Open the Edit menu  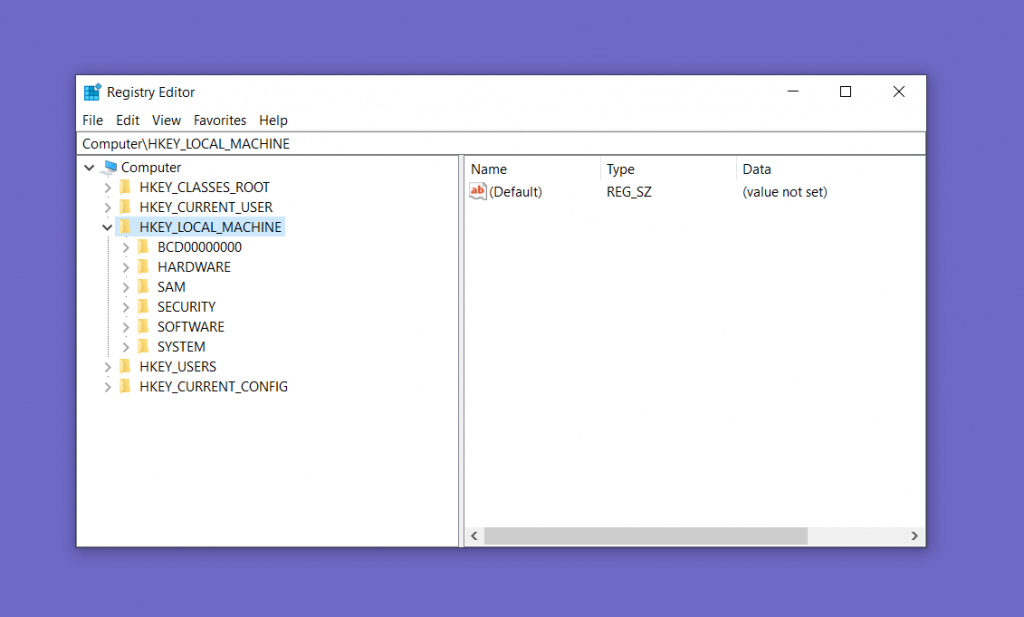pos(127,120)
